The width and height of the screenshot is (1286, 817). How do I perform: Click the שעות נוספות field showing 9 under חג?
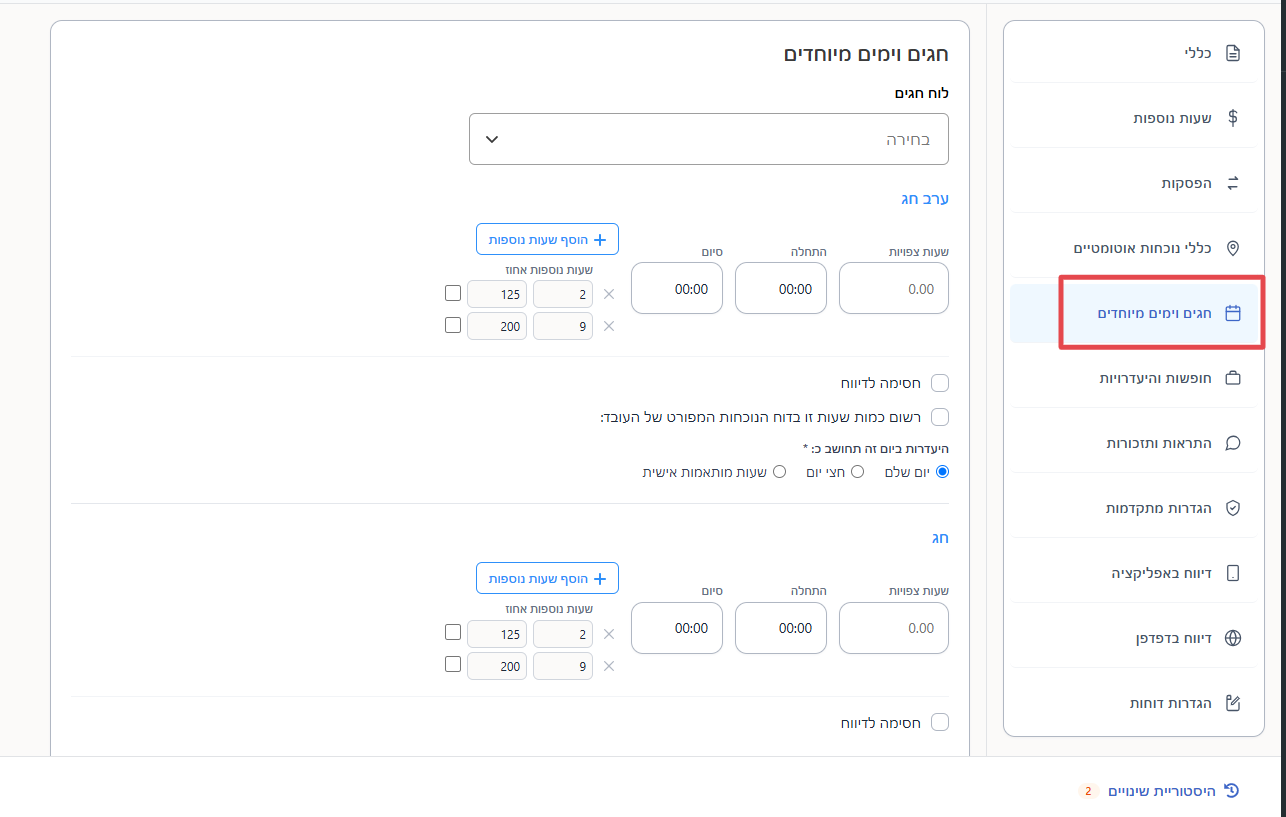[563, 665]
